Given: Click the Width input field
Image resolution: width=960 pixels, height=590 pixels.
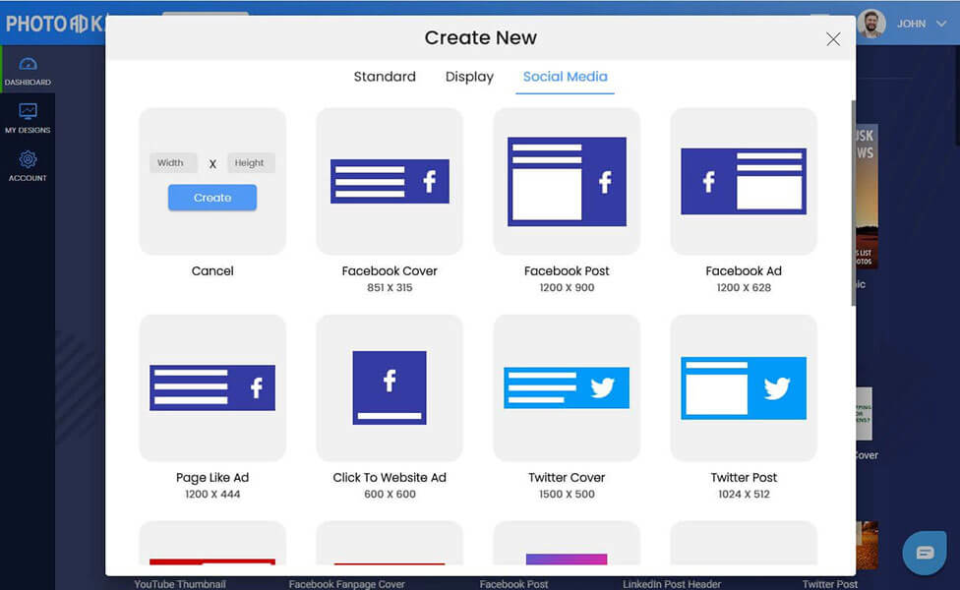Looking at the screenshot, I should pos(171,162).
